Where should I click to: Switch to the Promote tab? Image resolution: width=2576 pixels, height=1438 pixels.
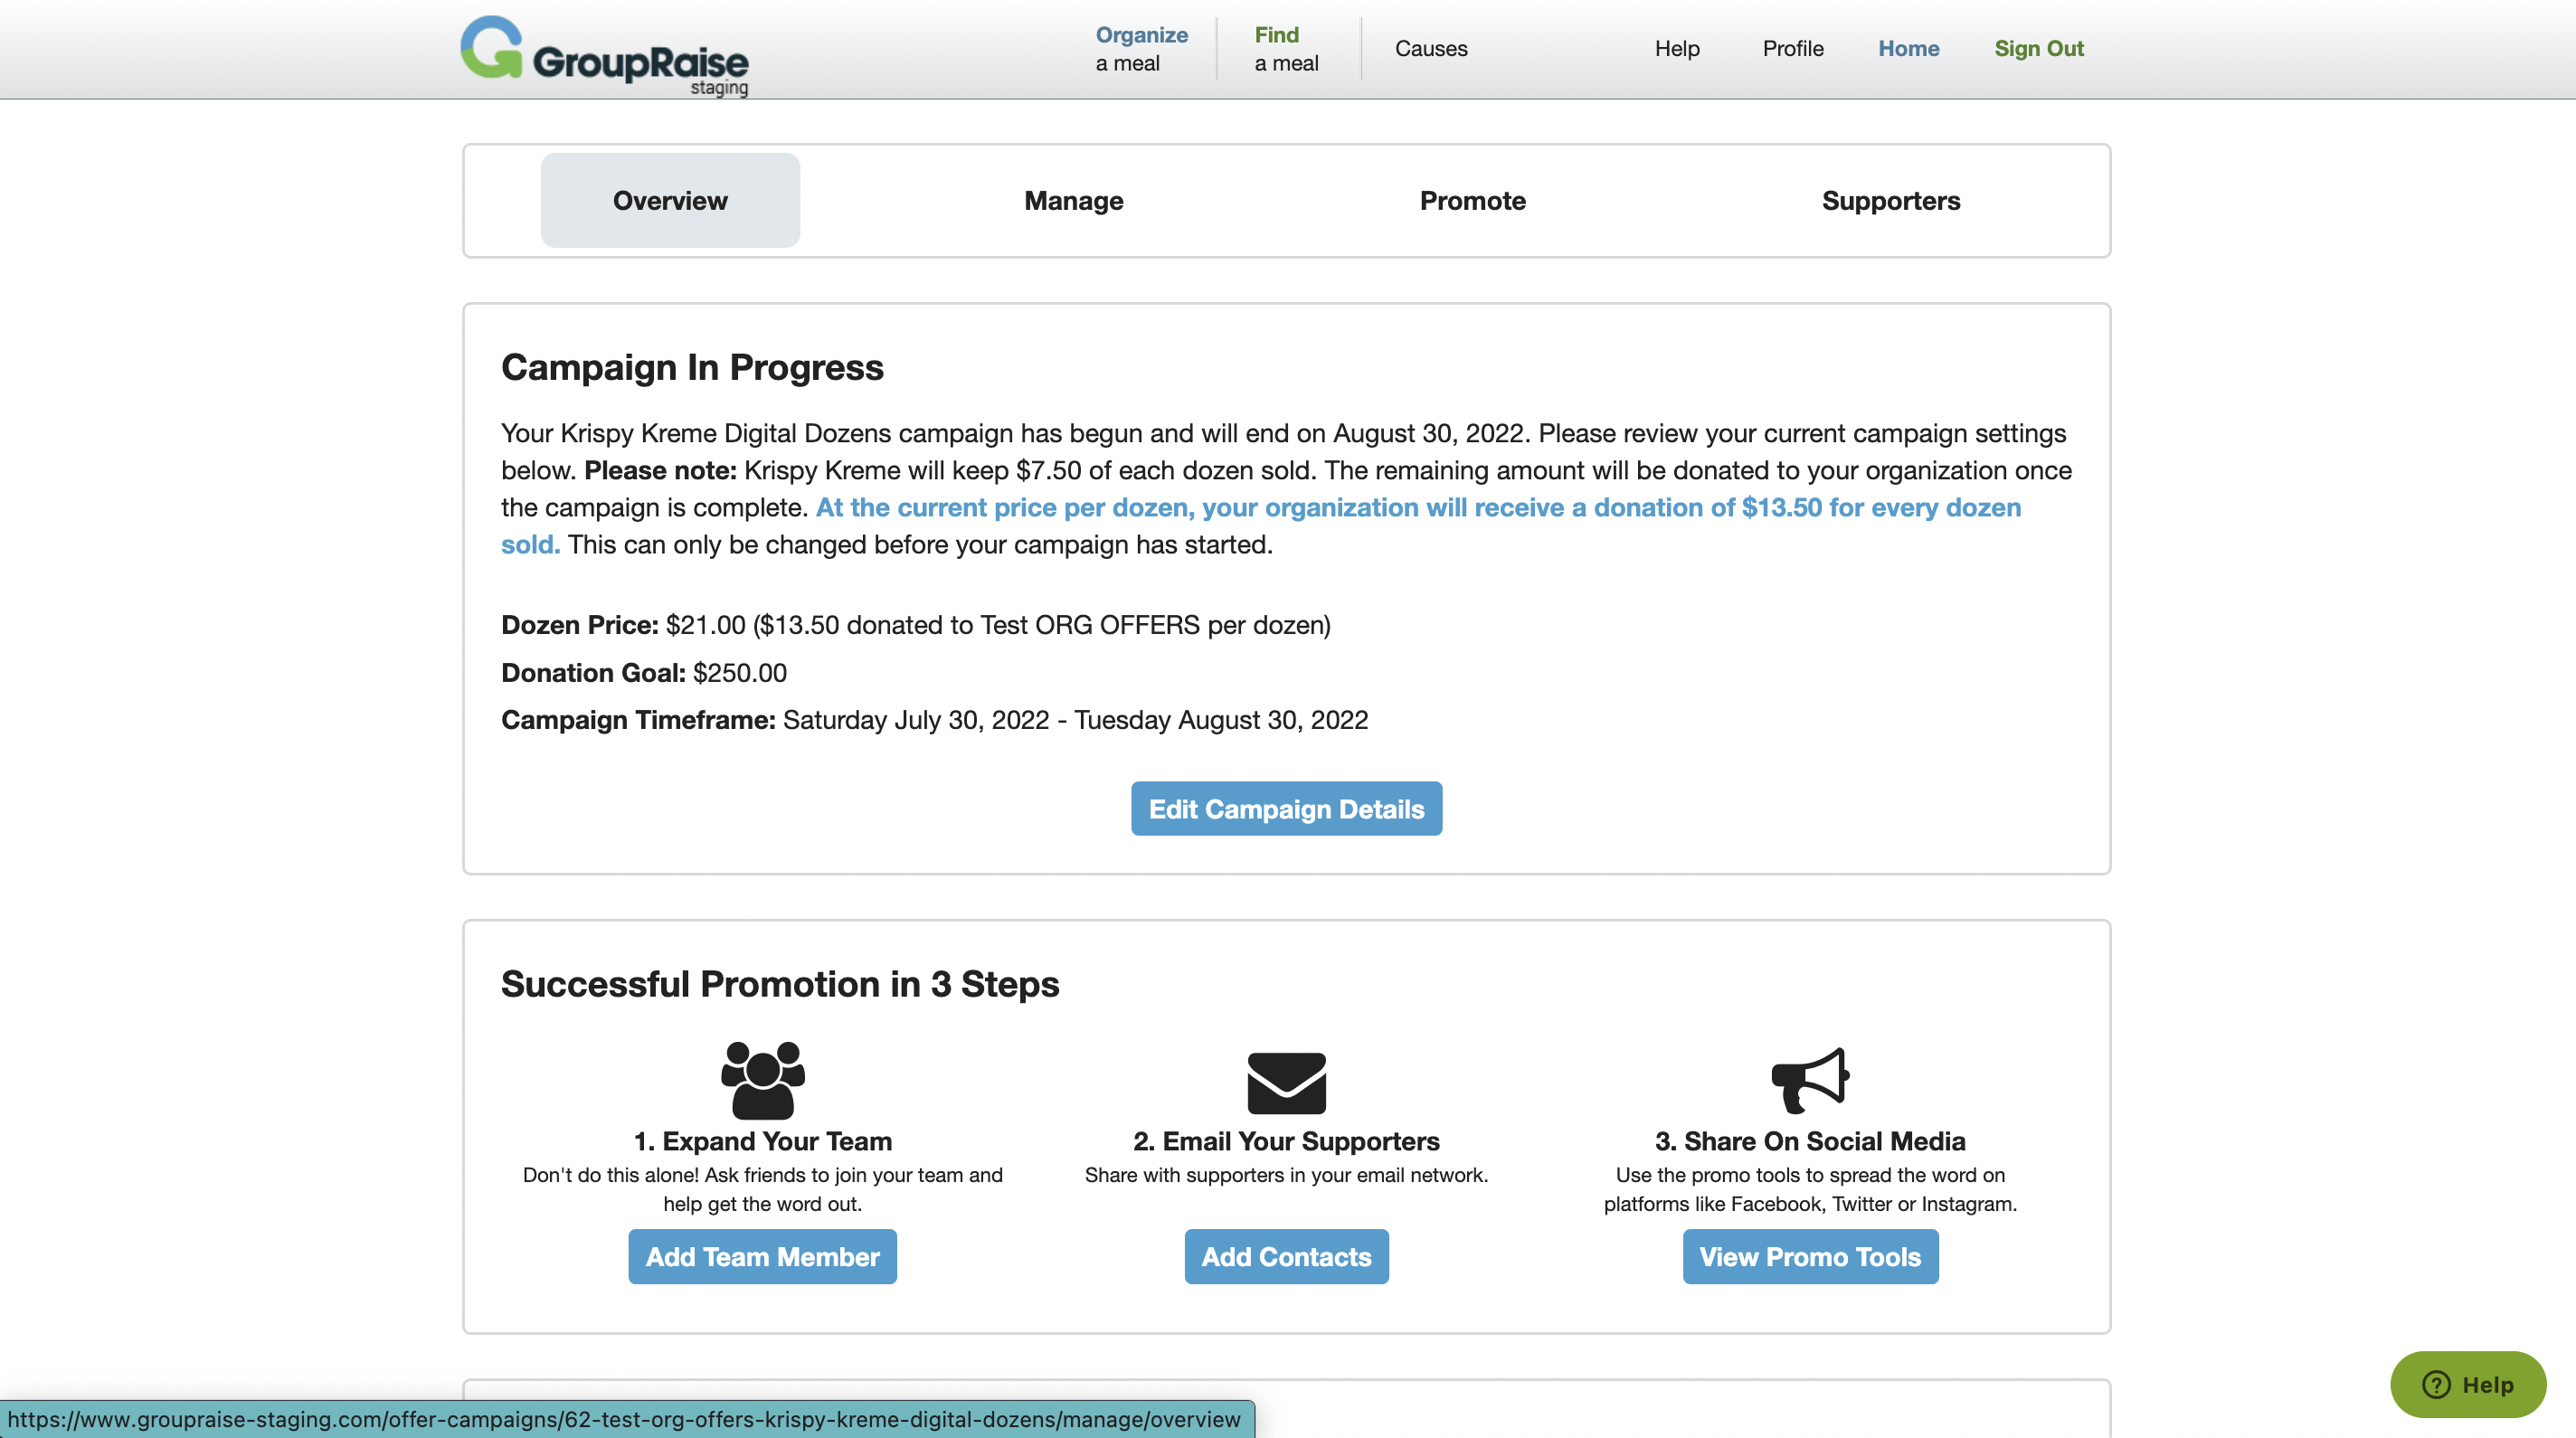1473,200
